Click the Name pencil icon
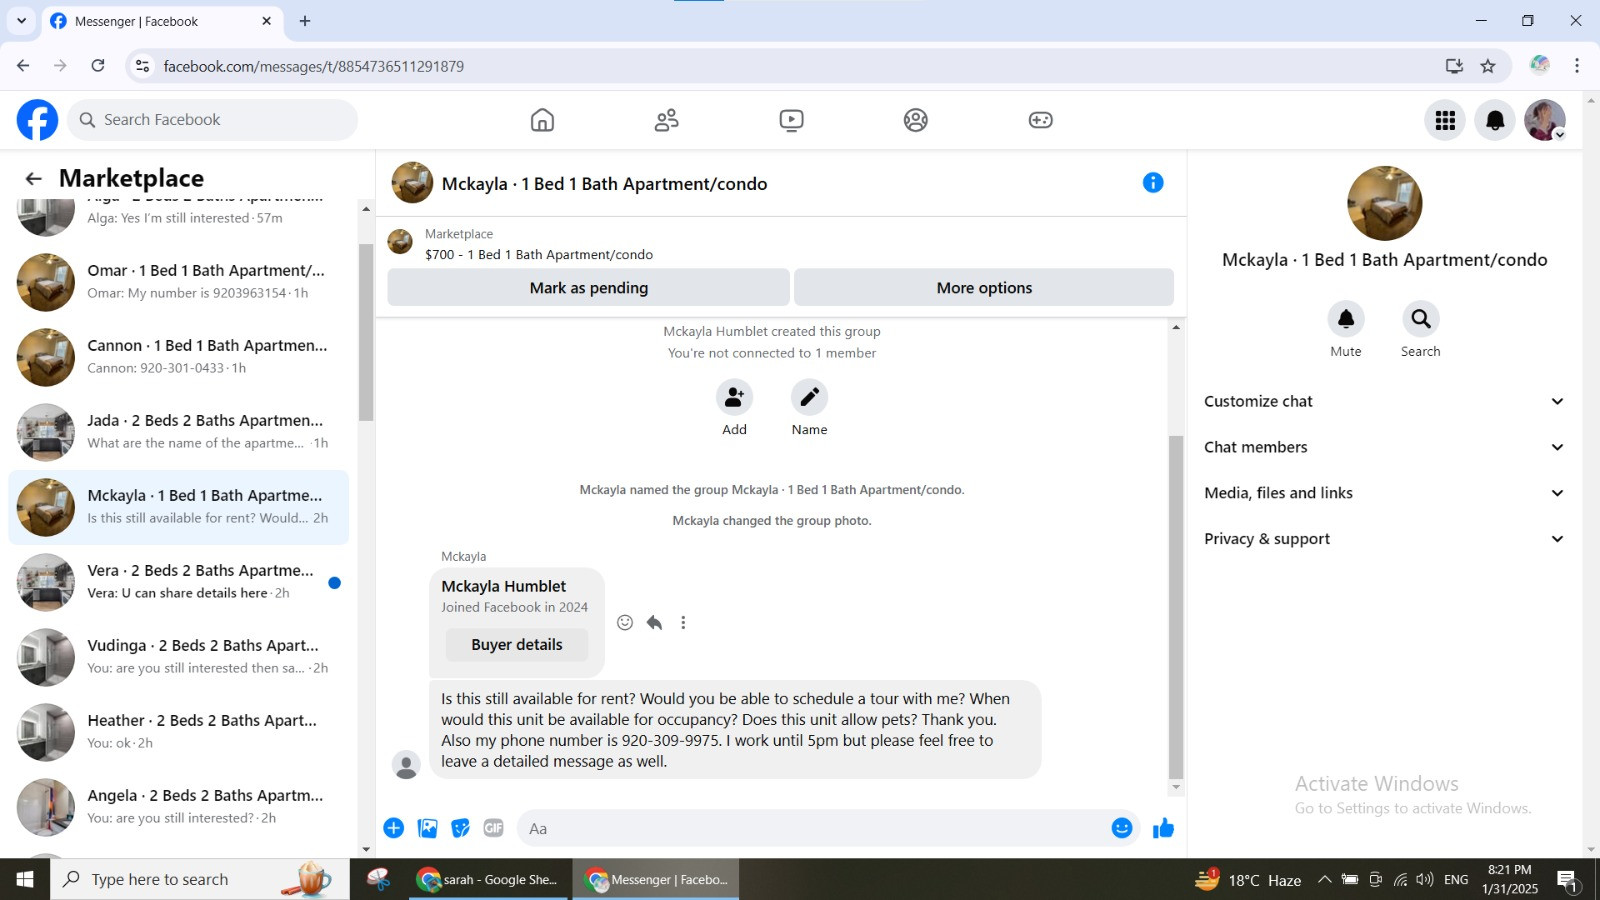Screen dimensions: 1600x900 809,397
